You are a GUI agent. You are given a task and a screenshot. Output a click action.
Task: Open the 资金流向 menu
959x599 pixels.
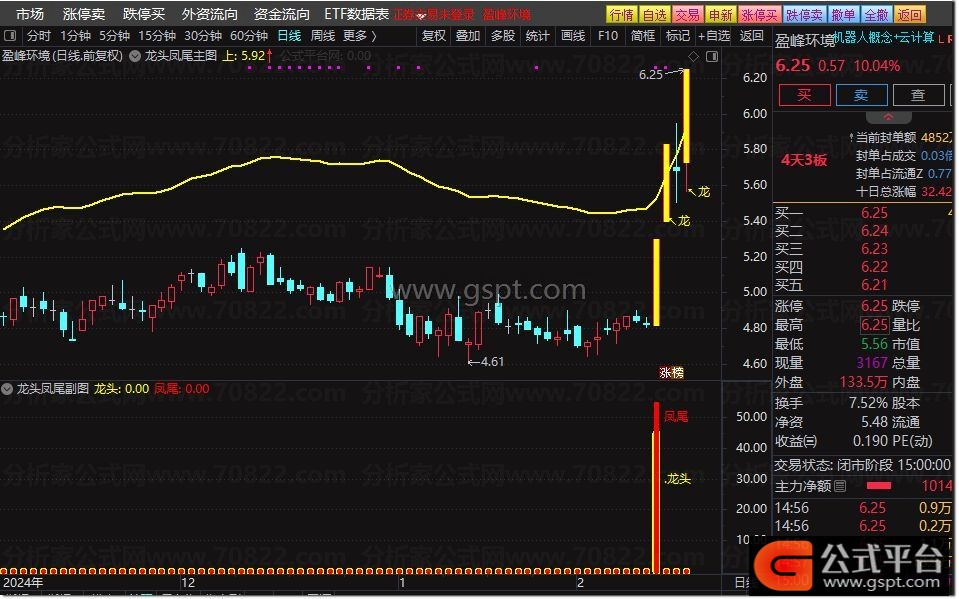[x=281, y=14]
